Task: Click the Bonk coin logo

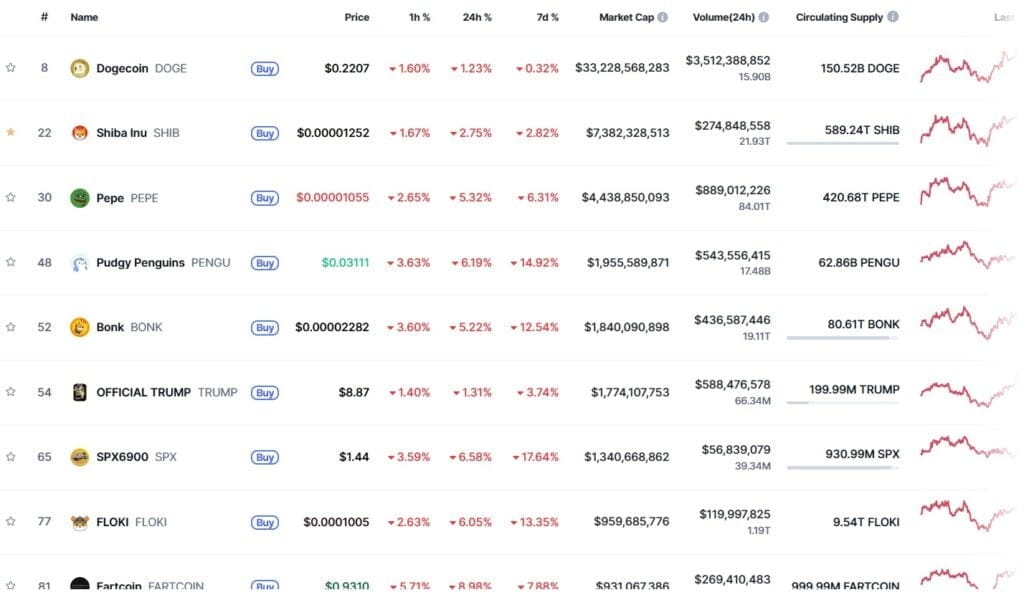Action: [x=80, y=327]
